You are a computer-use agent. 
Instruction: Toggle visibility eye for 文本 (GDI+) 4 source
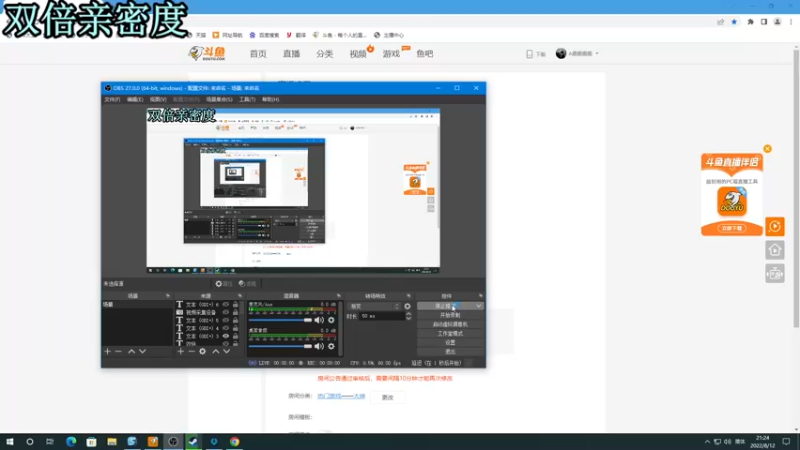pyautogui.click(x=226, y=328)
